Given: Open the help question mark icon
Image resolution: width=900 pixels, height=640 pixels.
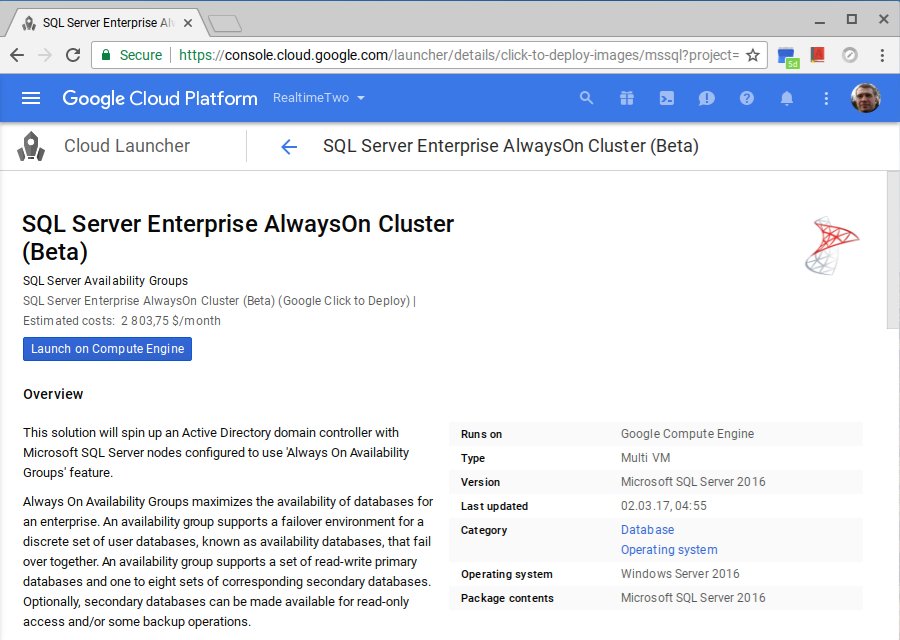Looking at the screenshot, I should pos(747,98).
